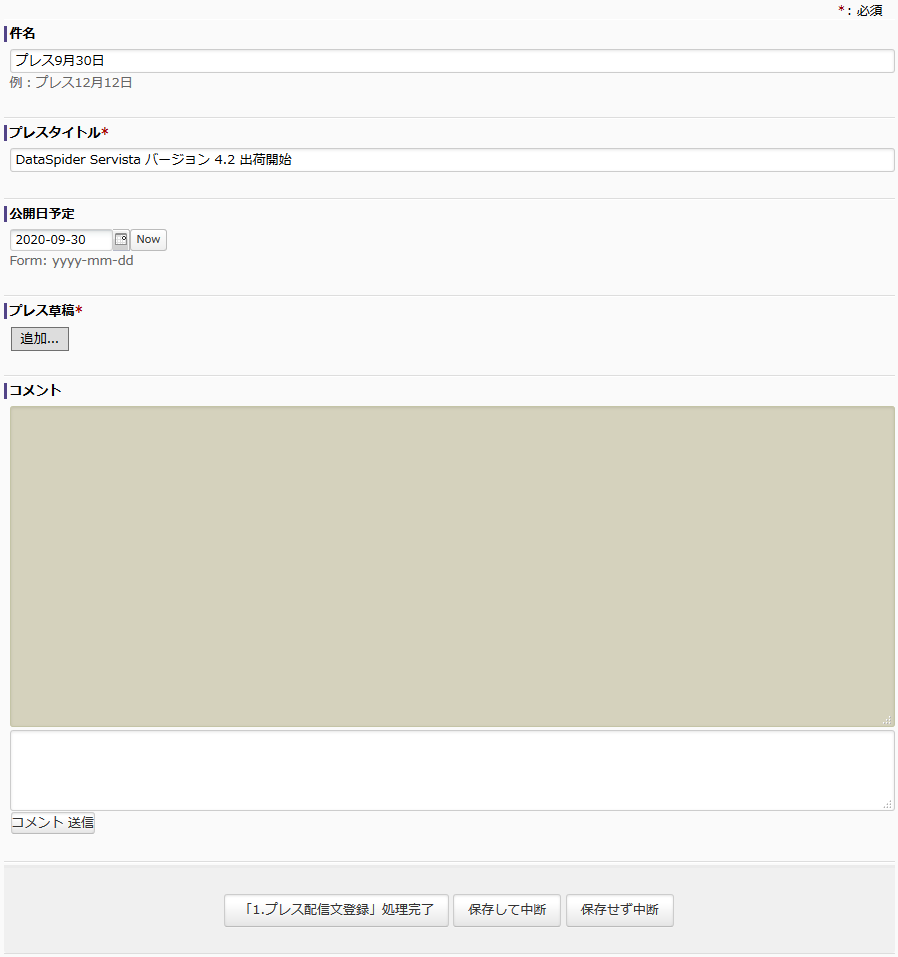898x957 pixels.
Task: Click the コメント section heading
Action: (35, 390)
